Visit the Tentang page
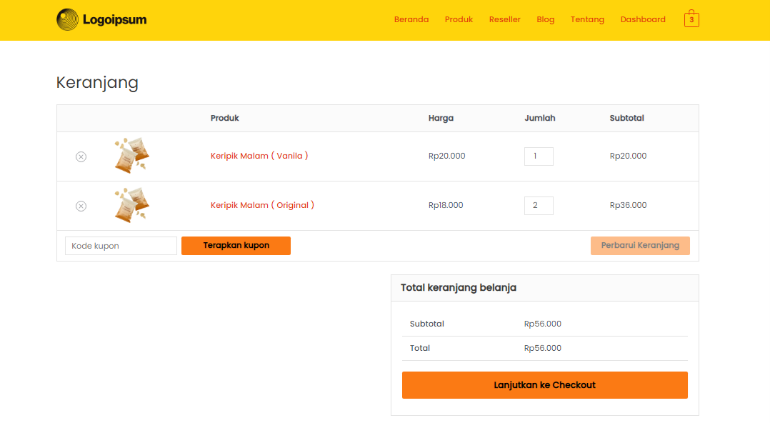The height and width of the screenshot is (423, 770). pos(587,19)
